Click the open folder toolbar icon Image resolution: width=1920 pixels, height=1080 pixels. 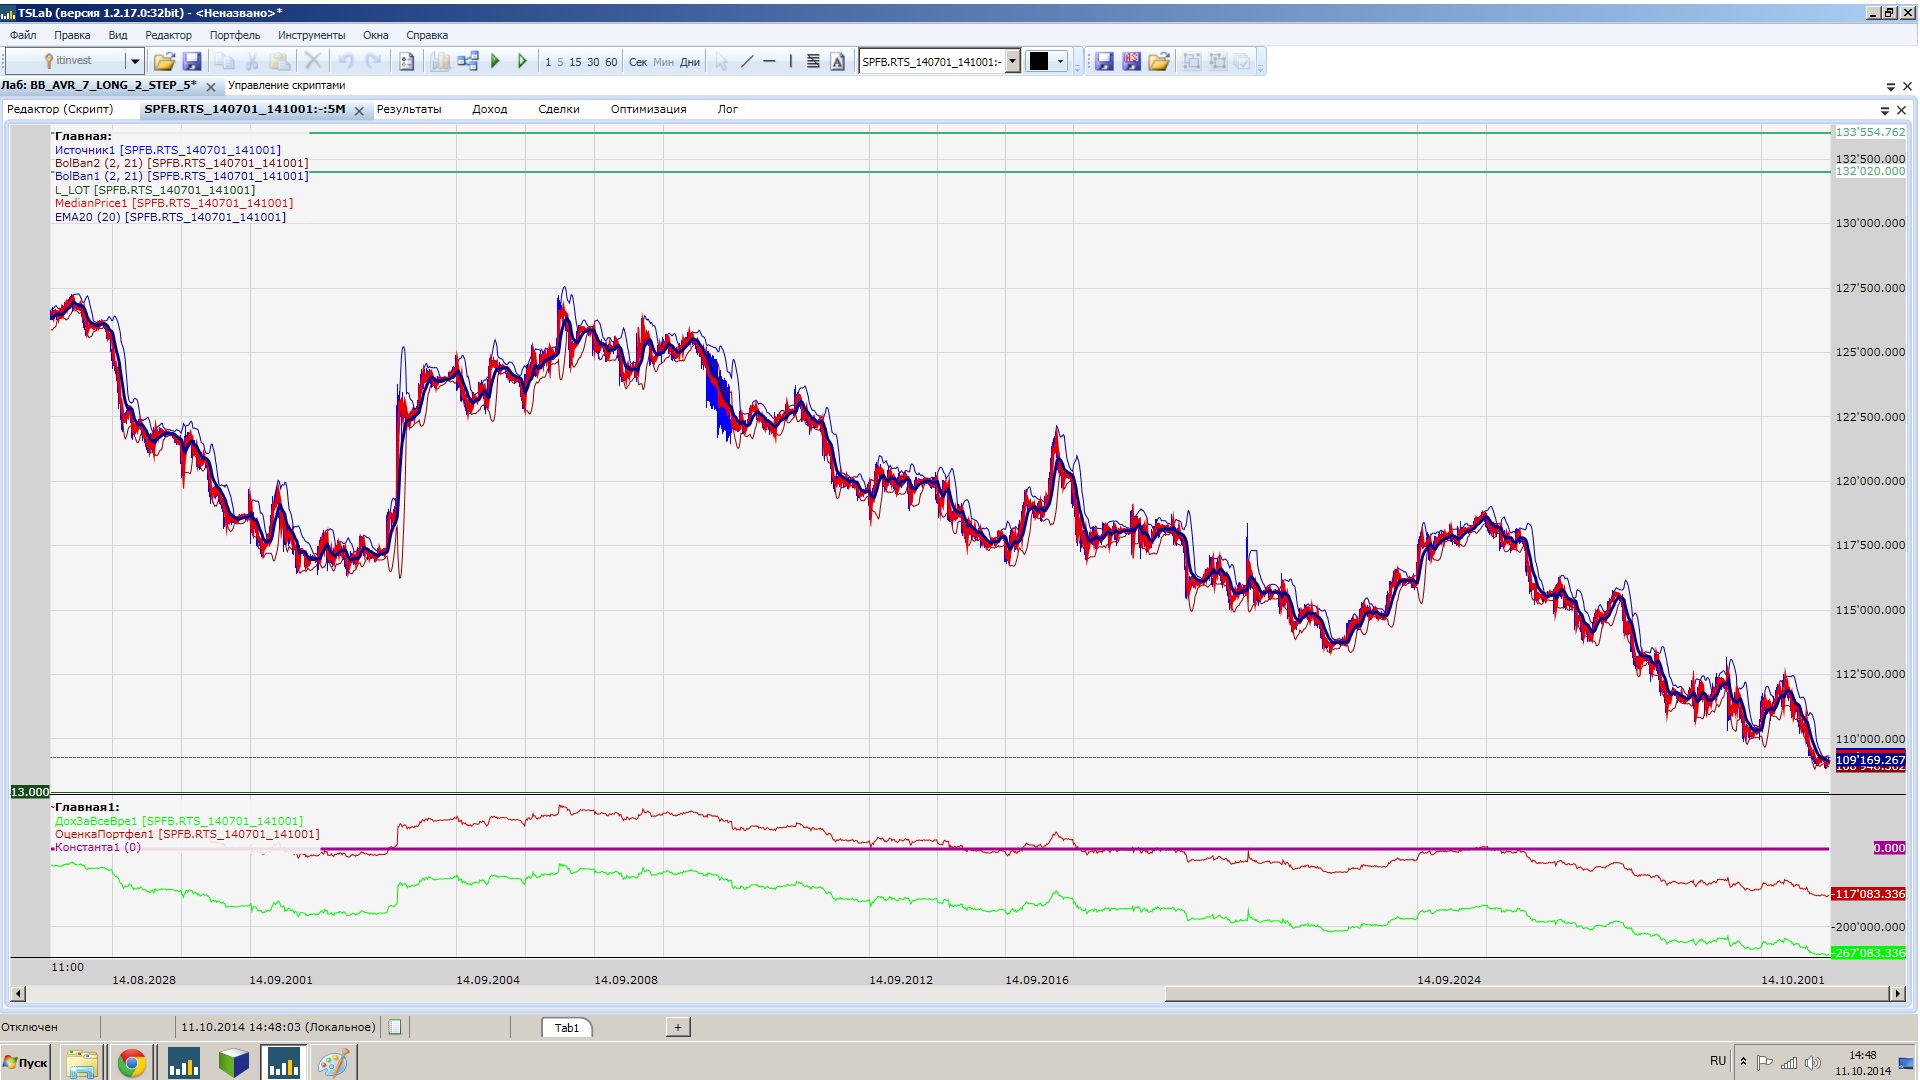[164, 62]
